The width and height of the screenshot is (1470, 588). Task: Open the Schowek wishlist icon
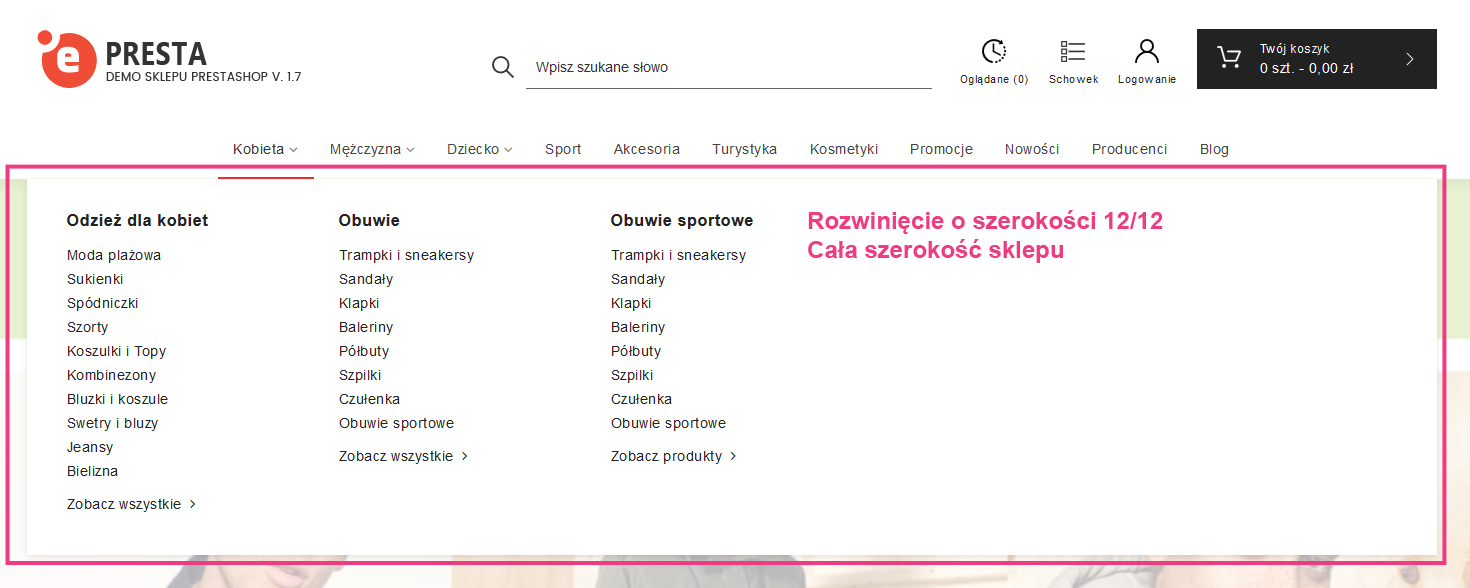(1073, 52)
